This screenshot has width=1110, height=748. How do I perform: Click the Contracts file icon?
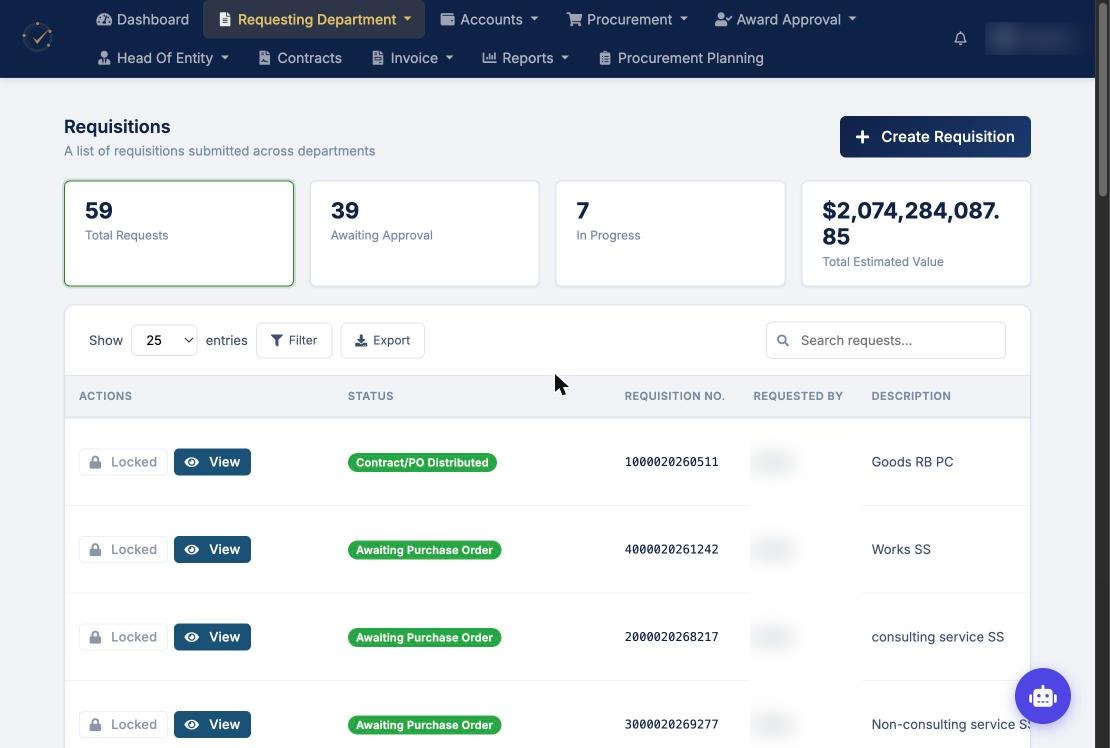(x=264, y=58)
